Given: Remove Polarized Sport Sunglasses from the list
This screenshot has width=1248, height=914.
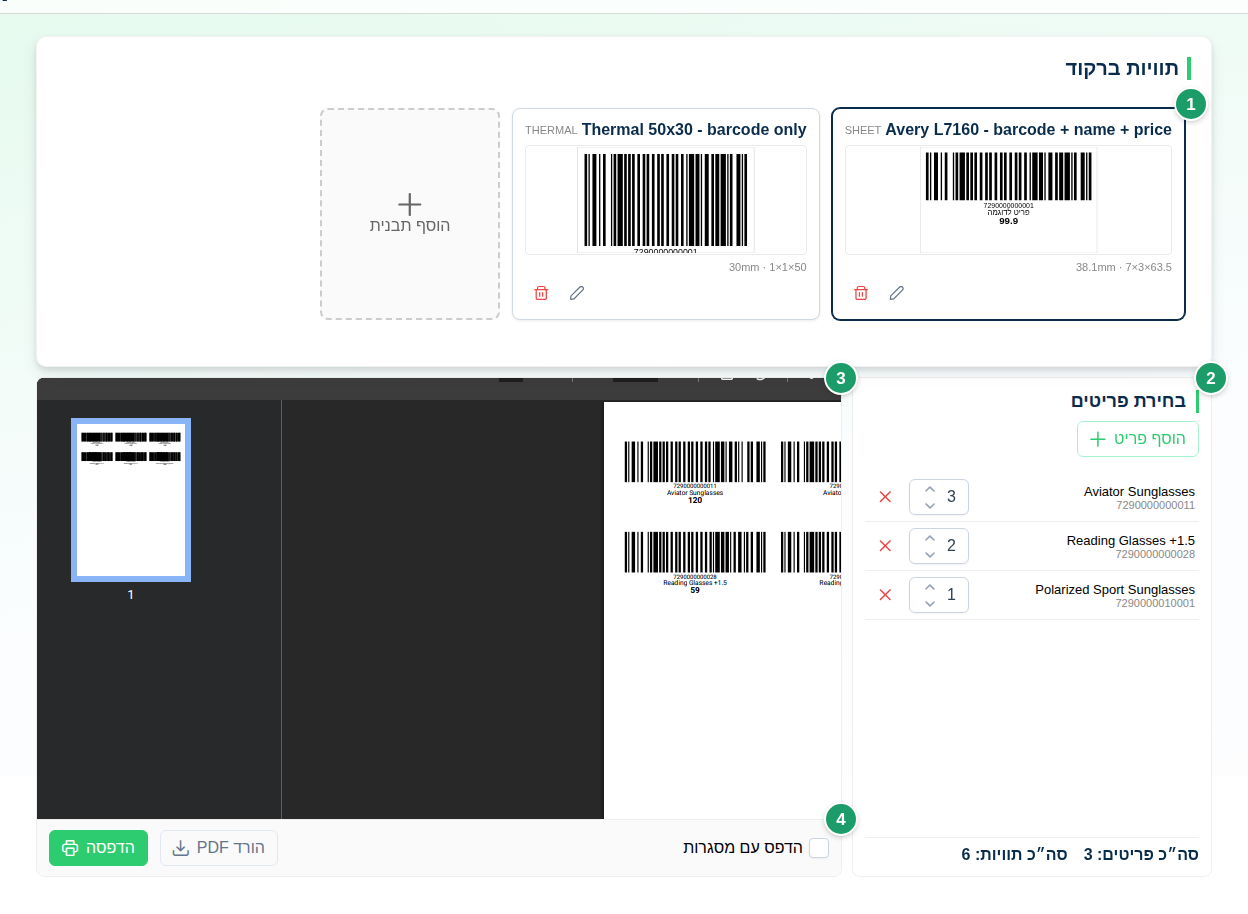Looking at the screenshot, I should click(885, 595).
